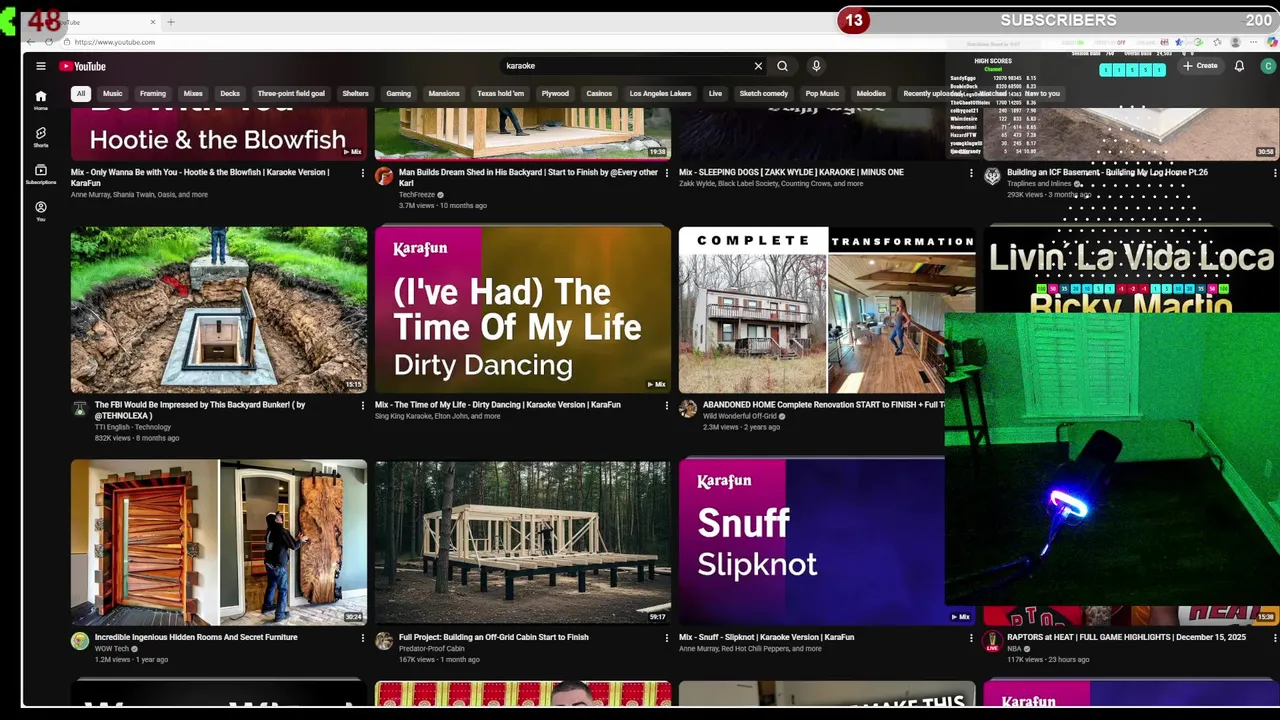Click the YouTube logo
Viewport: 1280px width, 720px height.
[82, 66]
